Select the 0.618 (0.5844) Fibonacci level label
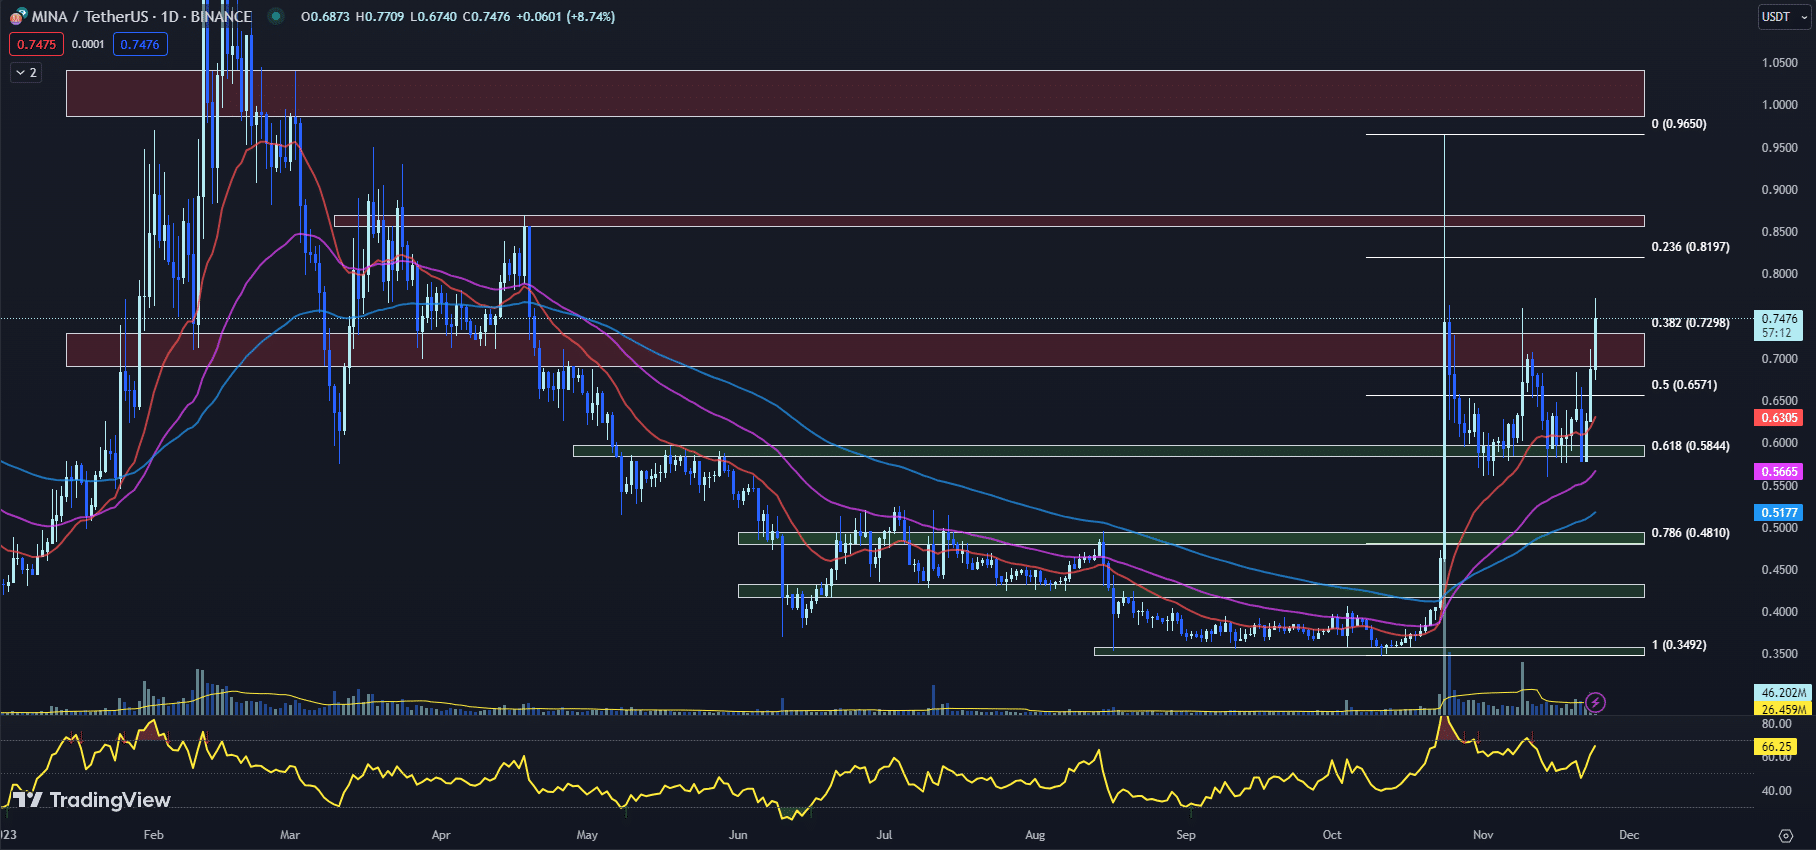This screenshot has height=850, width=1816. pyautogui.click(x=1690, y=446)
